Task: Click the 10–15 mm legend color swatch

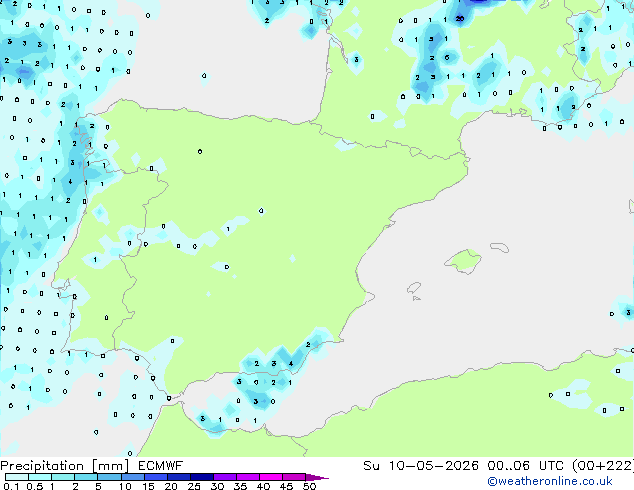Action: coord(132,477)
